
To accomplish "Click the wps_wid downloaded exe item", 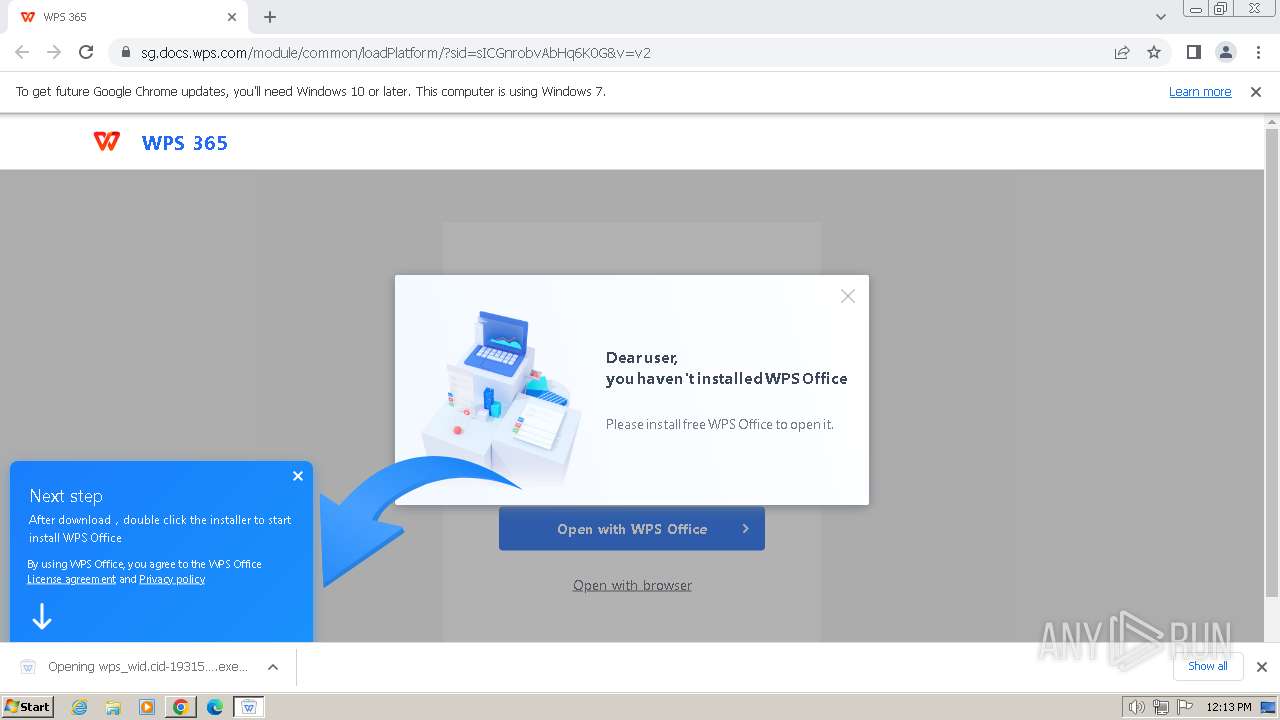I will [x=148, y=667].
